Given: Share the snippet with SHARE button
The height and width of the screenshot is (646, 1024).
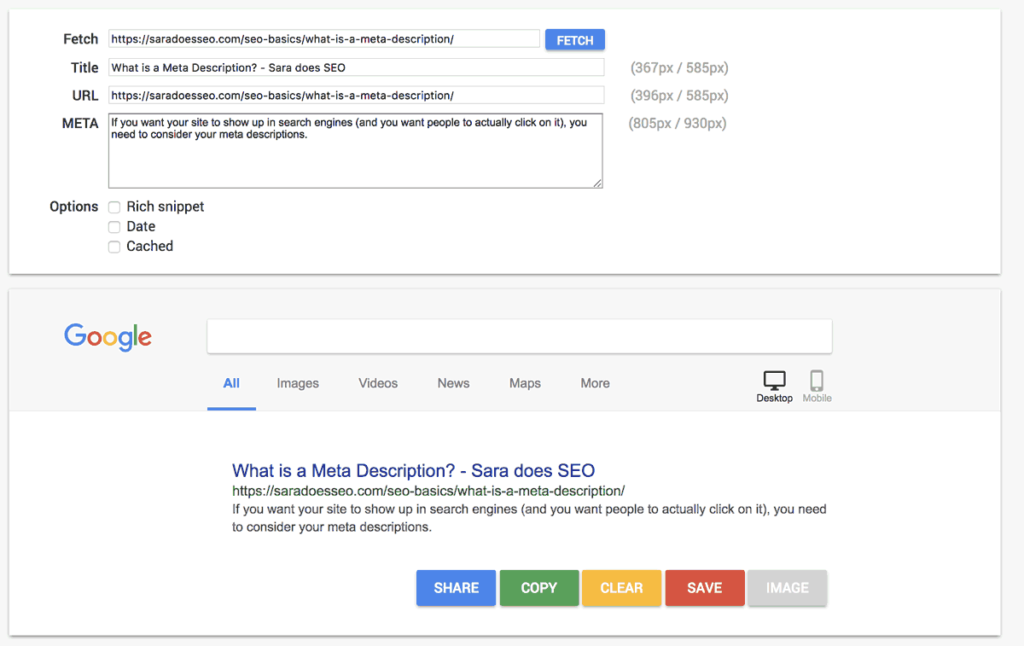Looking at the screenshot, I should (456, 588).
